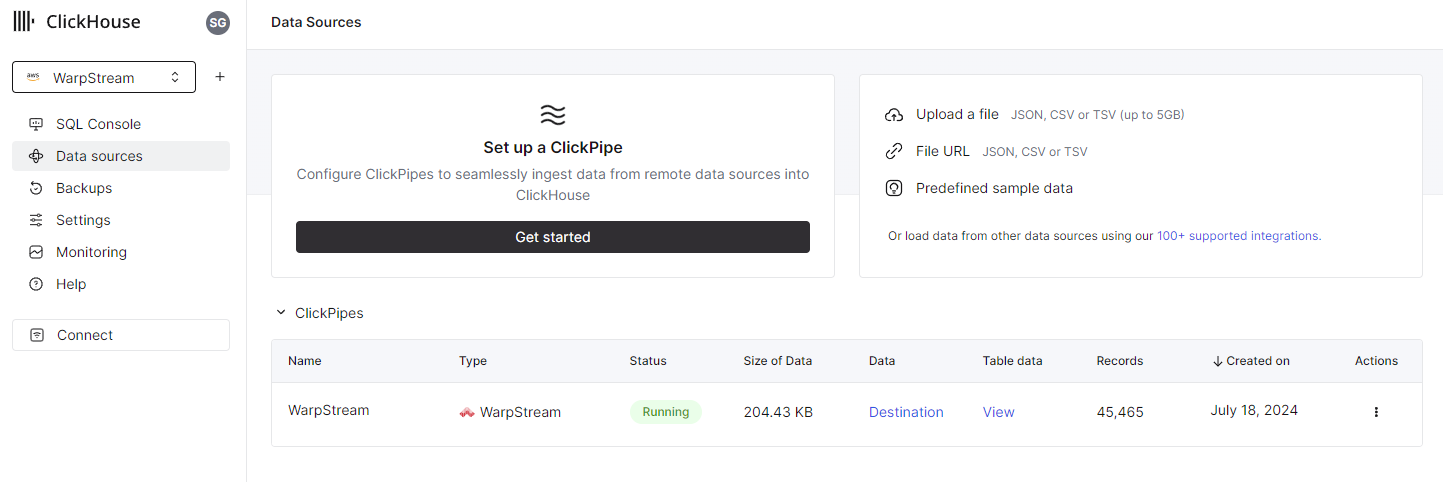Click the Connect button

121,335
